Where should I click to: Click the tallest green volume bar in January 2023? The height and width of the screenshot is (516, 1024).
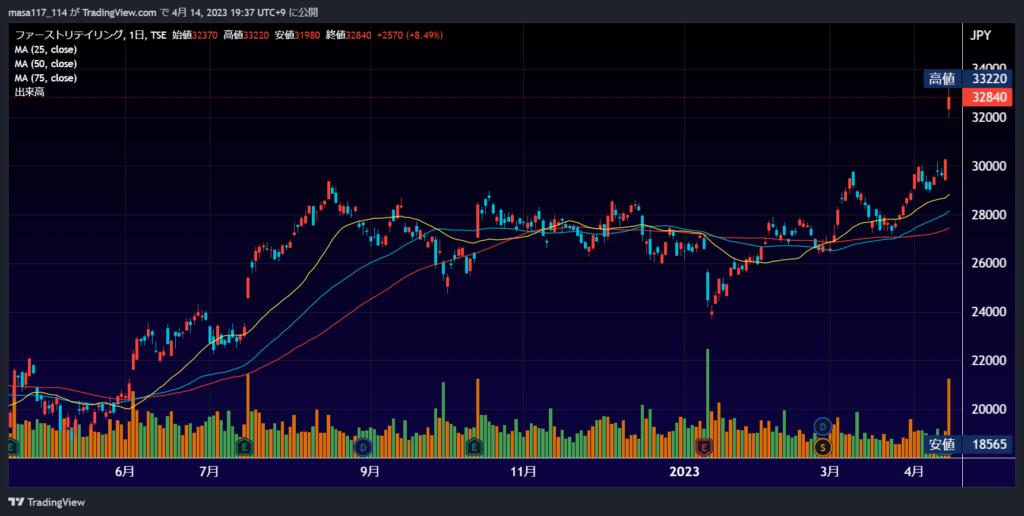point(707,403)
